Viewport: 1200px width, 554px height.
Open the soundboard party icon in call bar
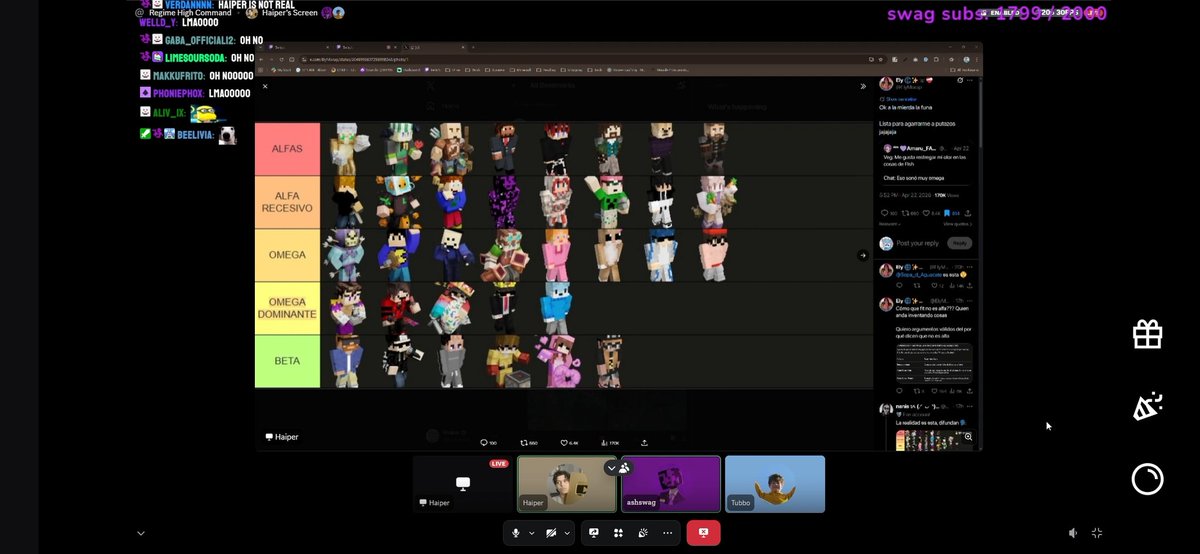(x=642, y=533)
